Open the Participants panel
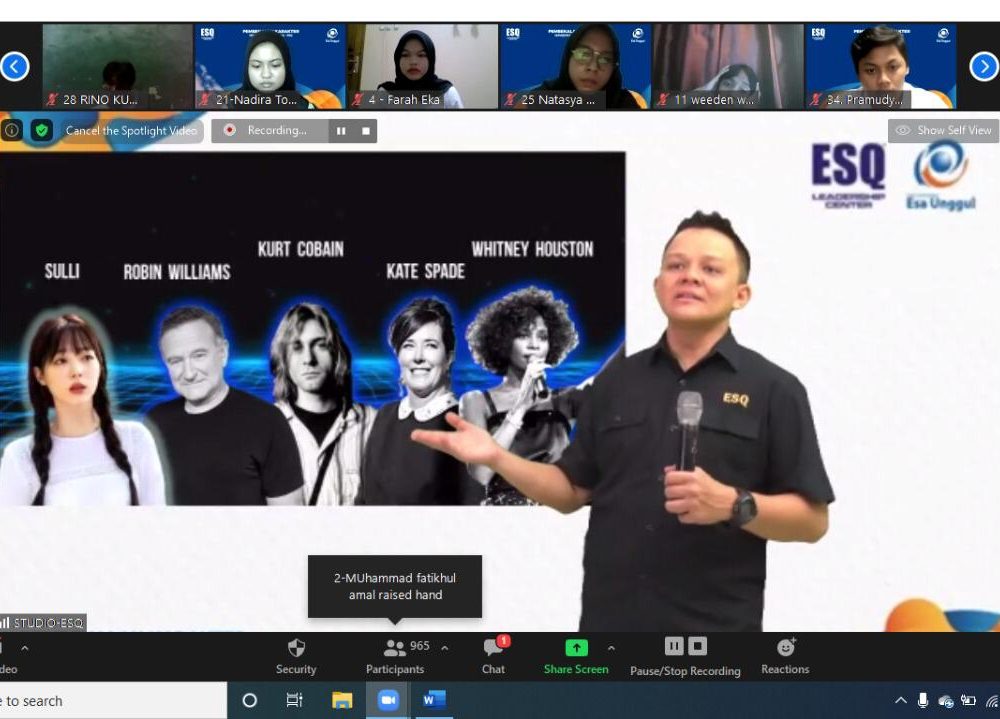 [395, 656]
